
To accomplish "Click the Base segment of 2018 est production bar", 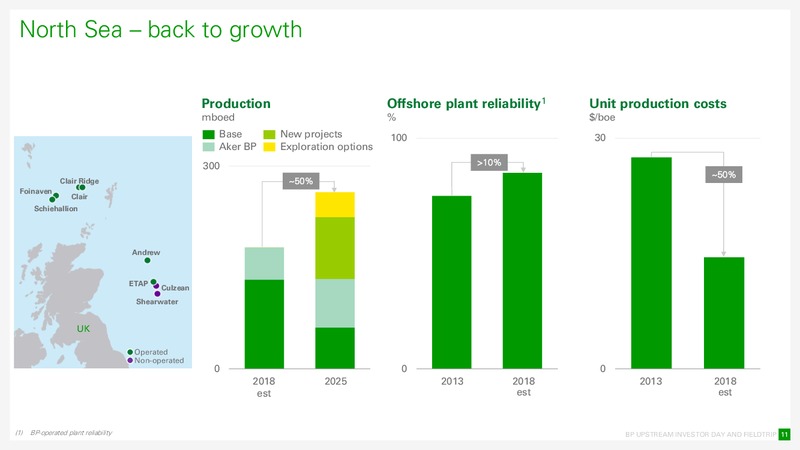I will click(264, 324).
